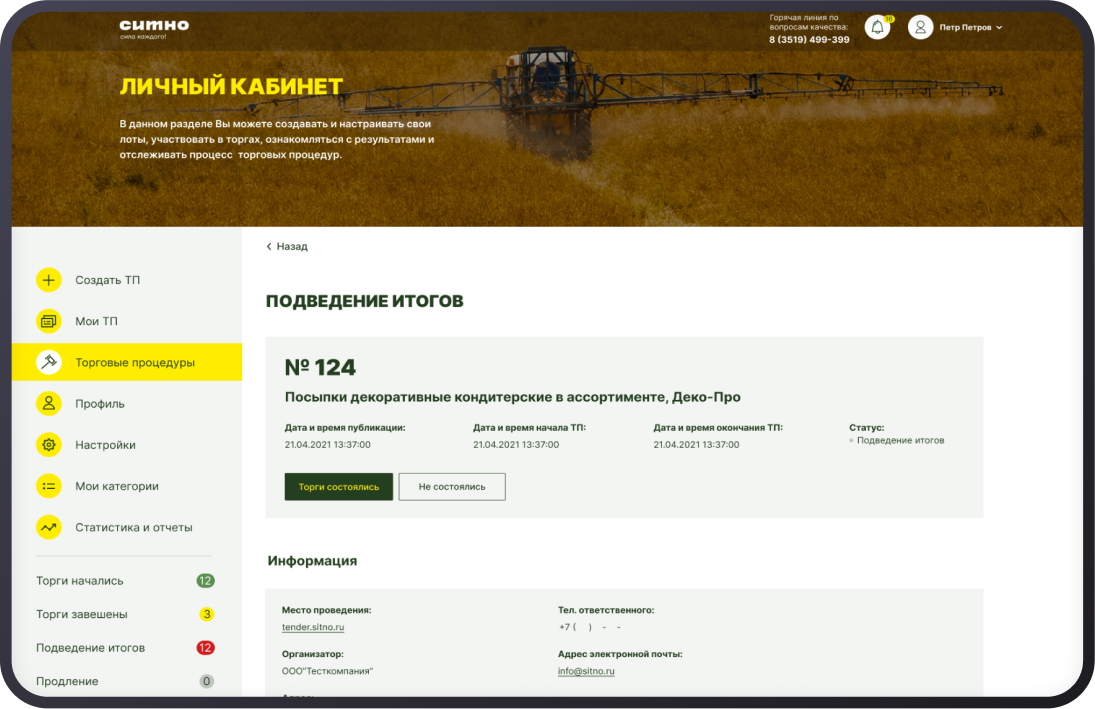Viewport: 1095px width, 709px height.
Task: Click the ООО "Тесткомпания" organizer text
Action: click(x=328, y=671)
